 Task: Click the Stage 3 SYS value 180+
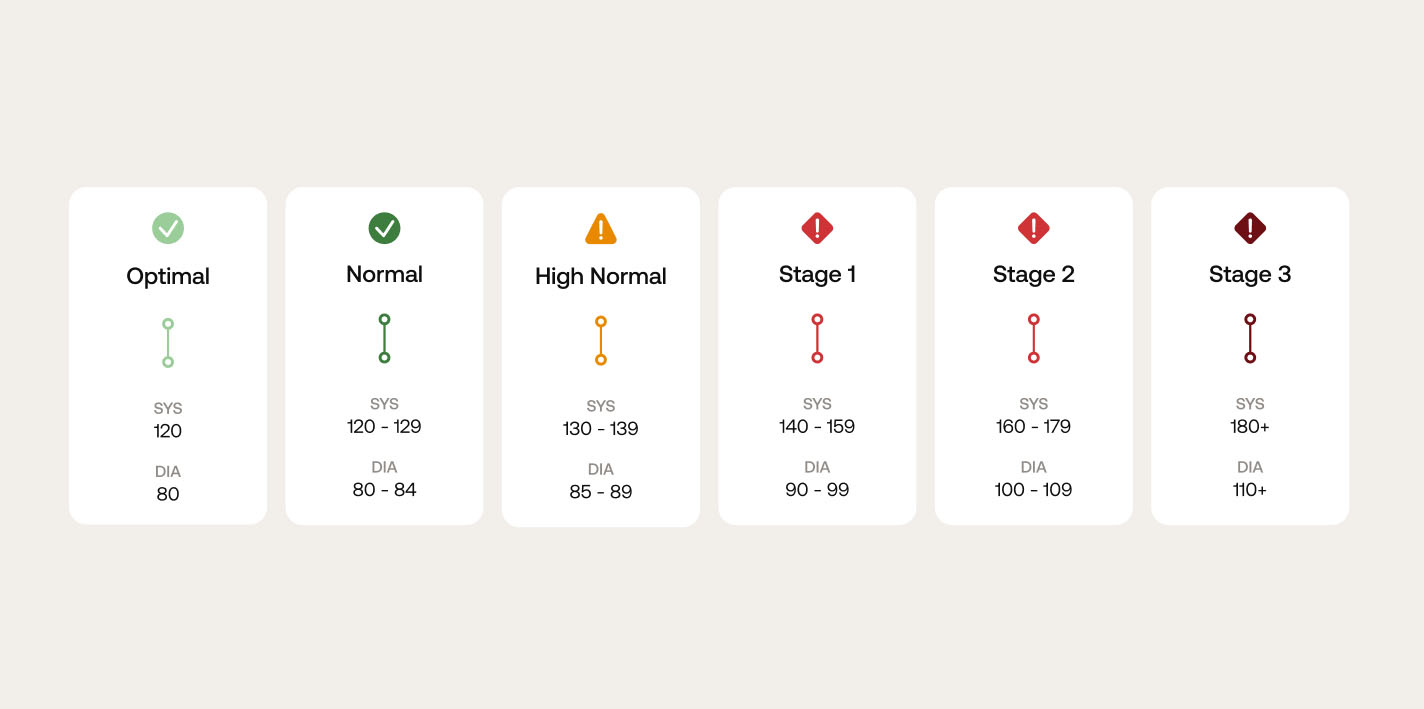coord(1250,427)
